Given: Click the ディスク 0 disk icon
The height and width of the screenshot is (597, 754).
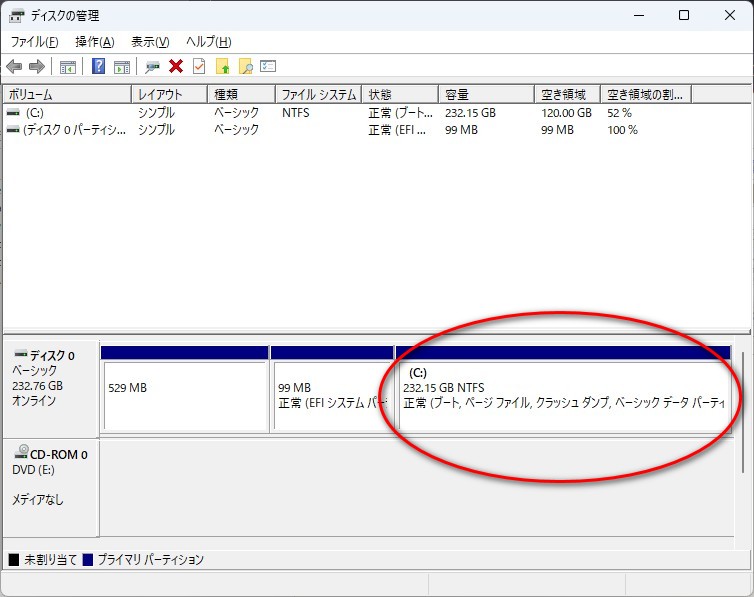Looking at the screenshot, I should (21, 354).
